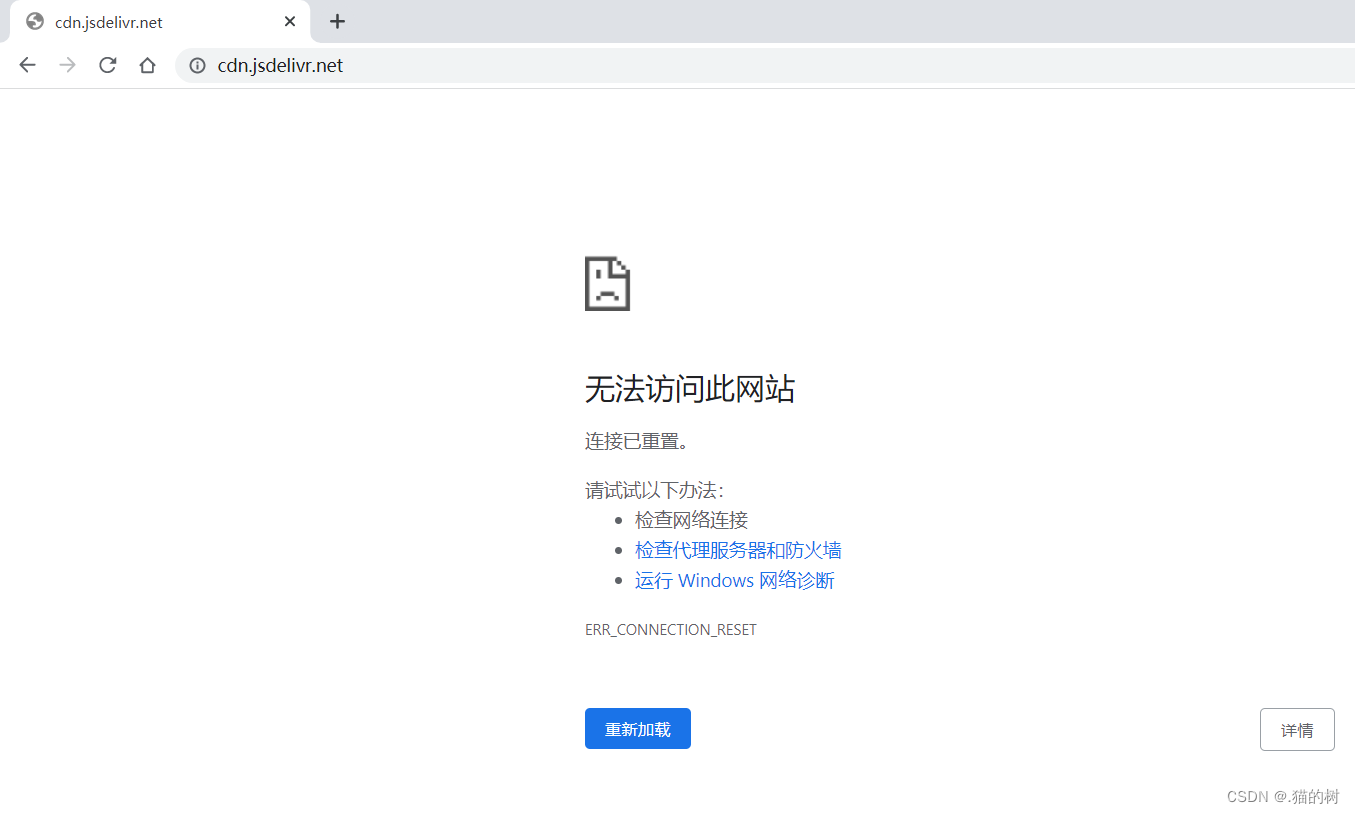Screen dimensions: 1355x814
Task: Open the 运行 Windows 网络诊断 link
Action: [x=735, y=580]
